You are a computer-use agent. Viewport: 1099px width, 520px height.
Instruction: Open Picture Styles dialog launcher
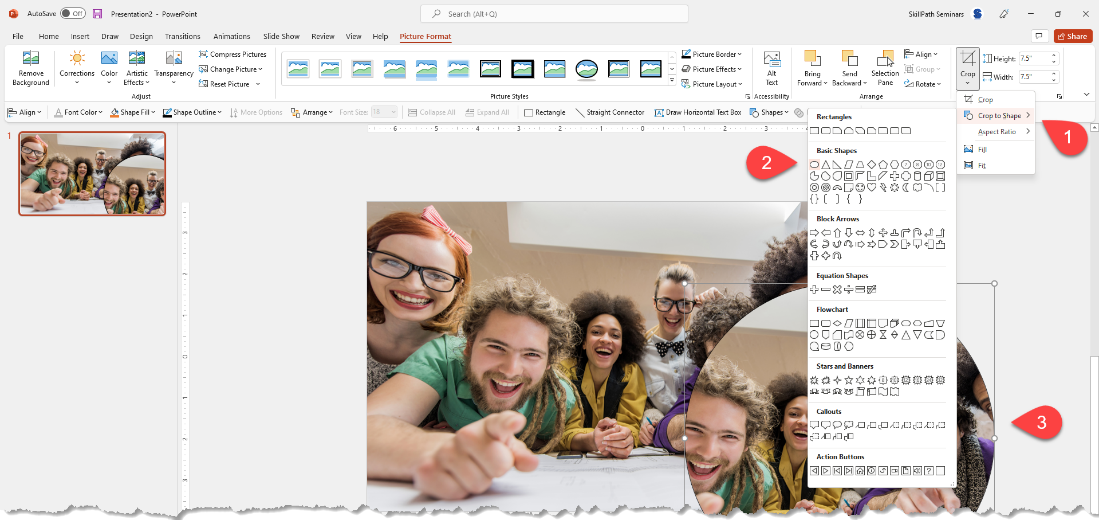747,96
